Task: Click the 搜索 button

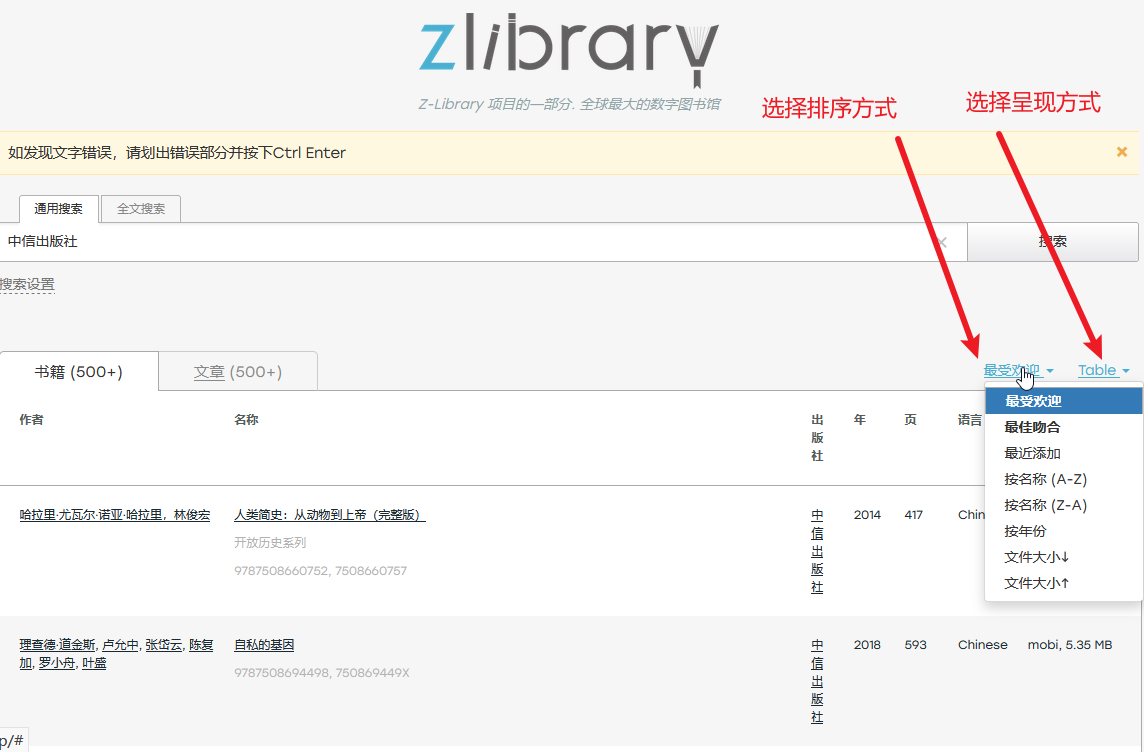Action: point(1052,242)
